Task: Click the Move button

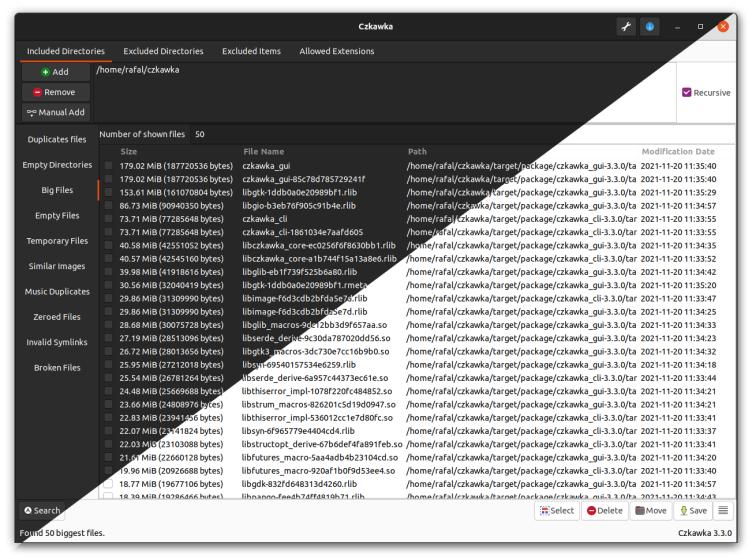Action: click(x=650, y=510)
